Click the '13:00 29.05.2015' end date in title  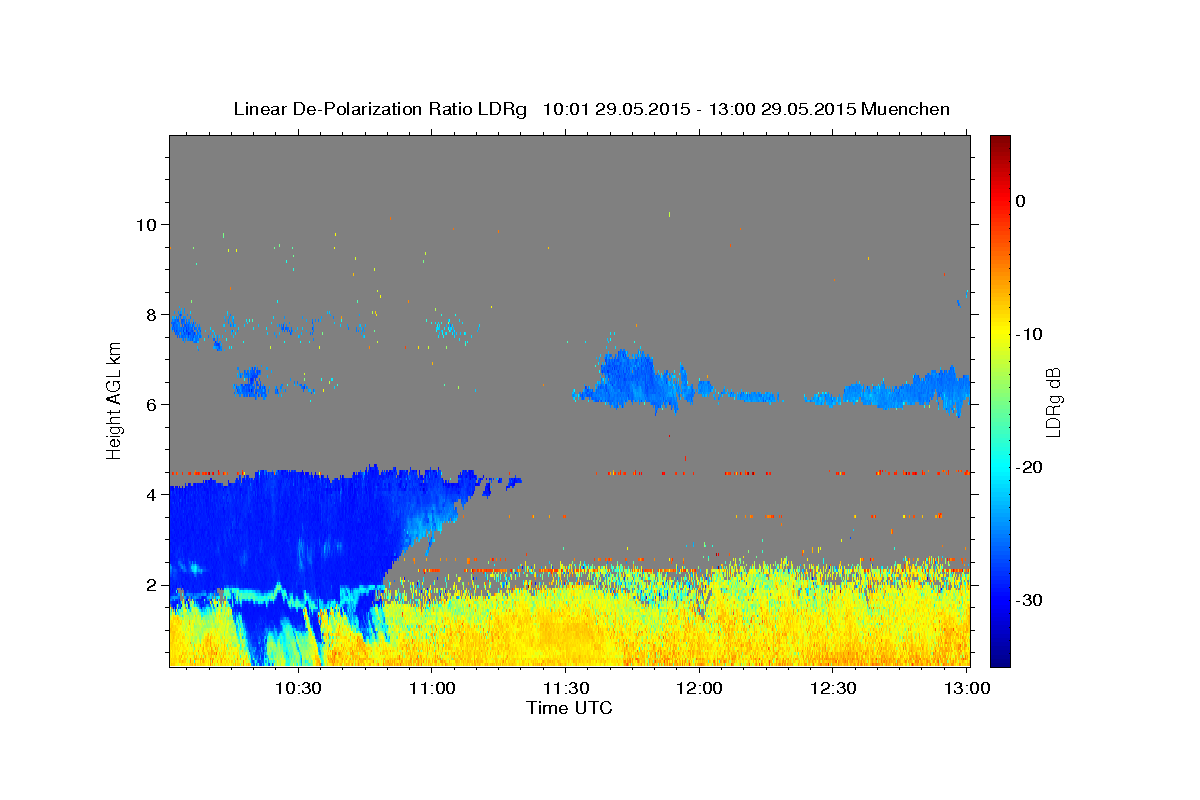[782, 109]
